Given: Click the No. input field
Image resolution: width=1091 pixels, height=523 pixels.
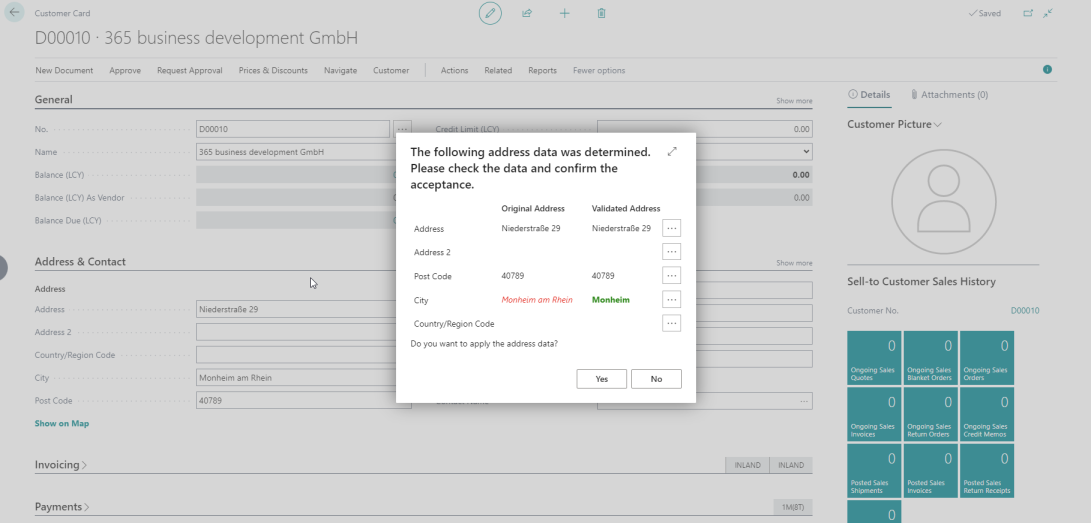Looking at the screenshot, I should 293,129.
